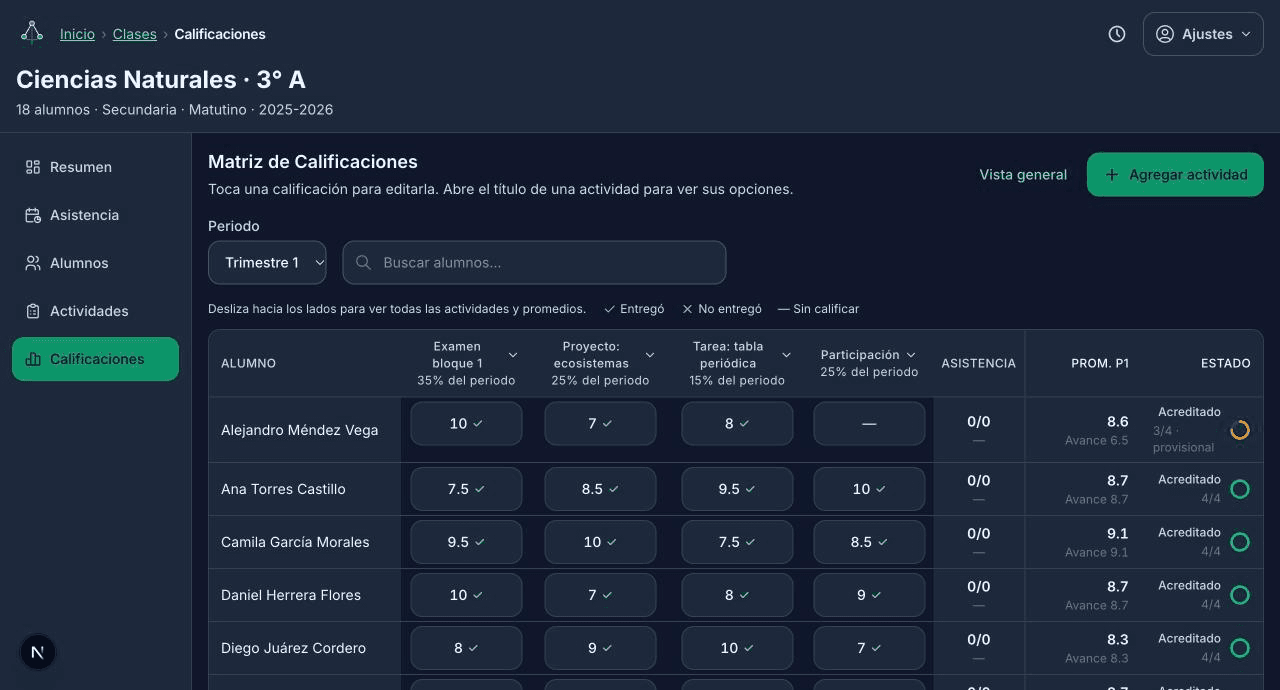This screenshot has height=690, width=1280.
Task: Click Diego Juárez's green status ring
Action: click(1240, 648)
